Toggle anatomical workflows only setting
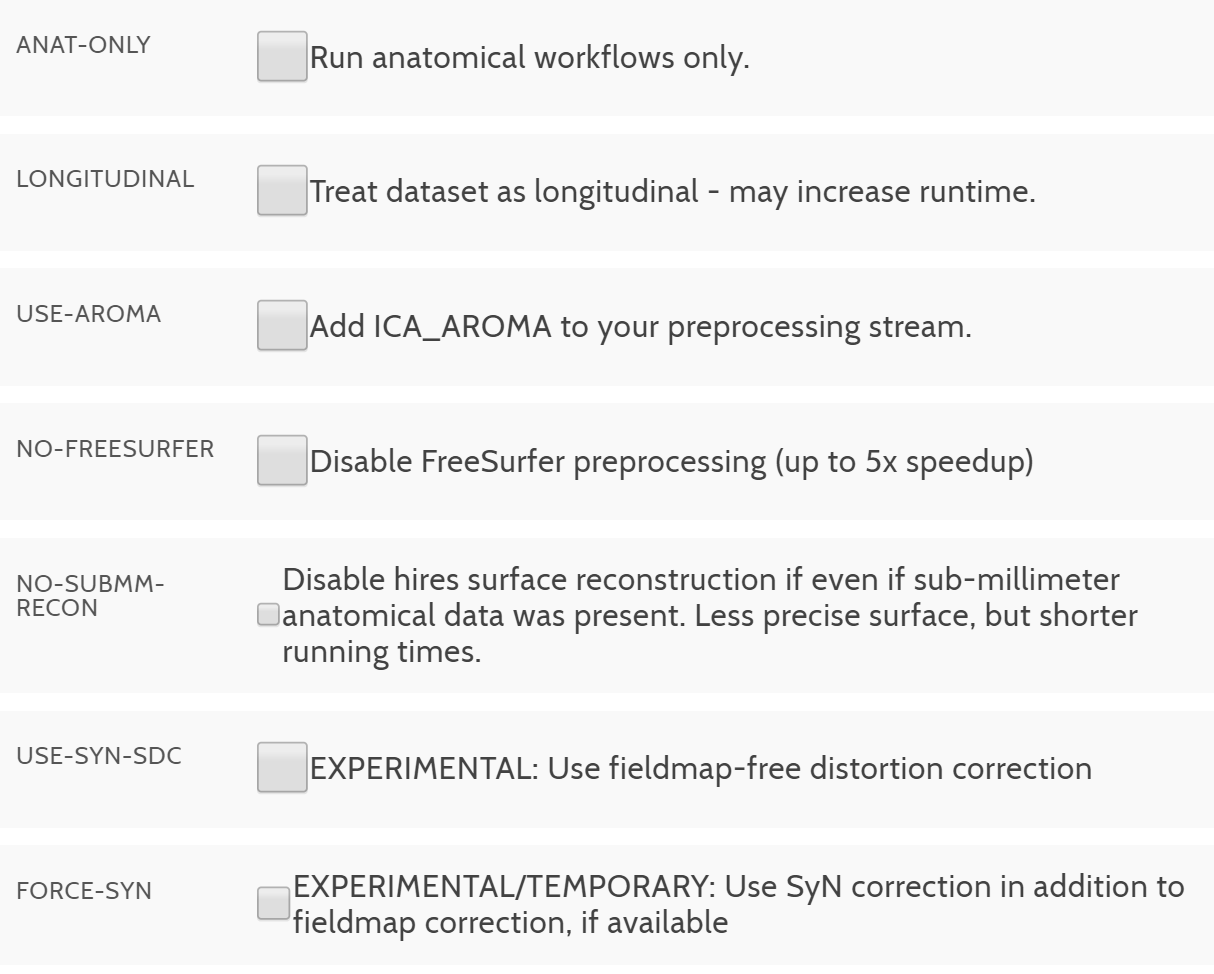Image resolution: width=1214 pixels, height=974 pixels. 281,57
